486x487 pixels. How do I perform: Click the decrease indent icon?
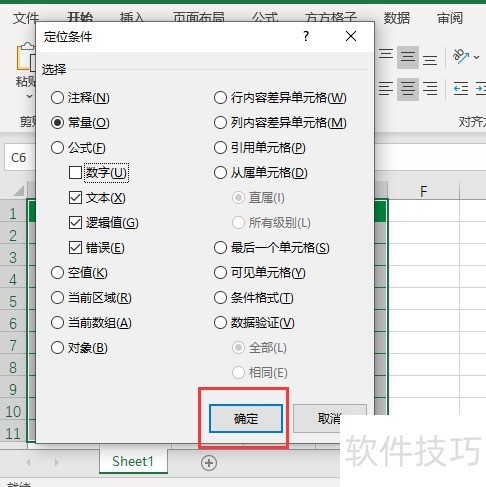461,89
